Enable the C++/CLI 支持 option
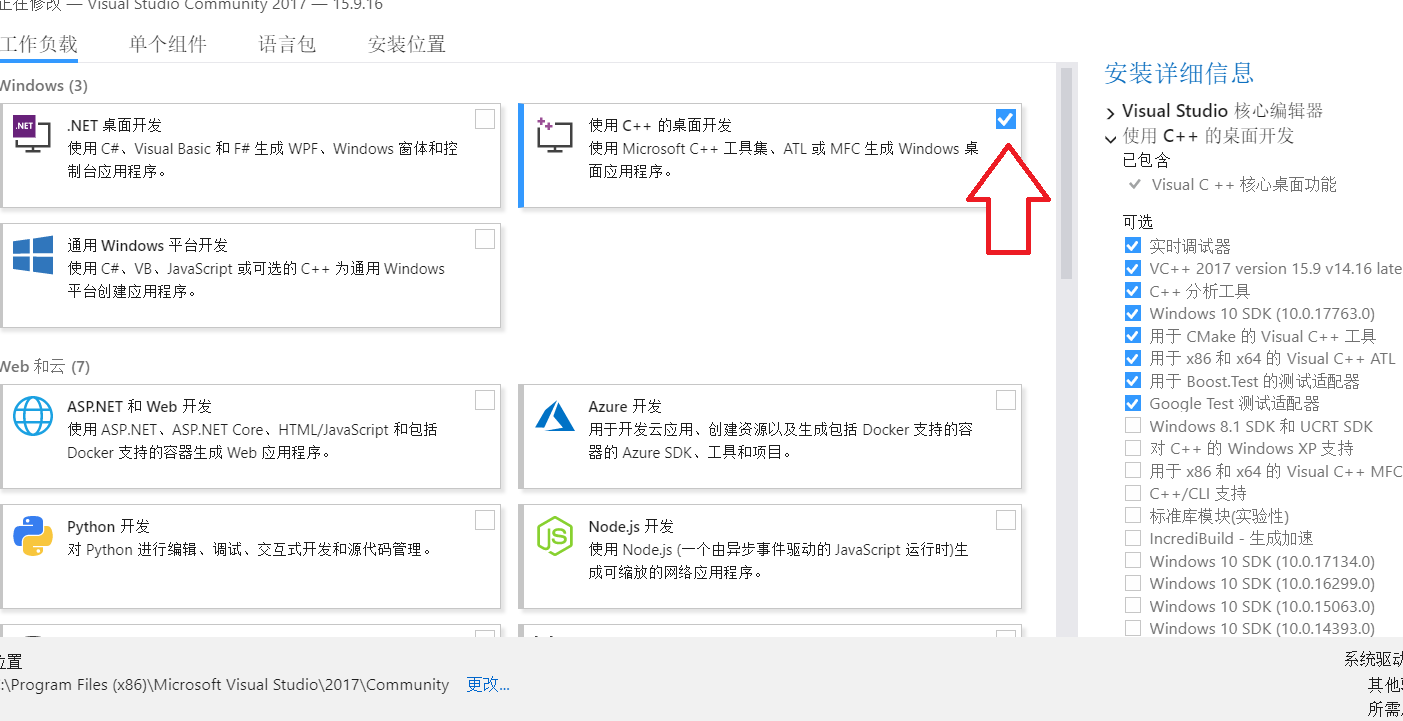The image size is (1403, 721). (1133, 493)
